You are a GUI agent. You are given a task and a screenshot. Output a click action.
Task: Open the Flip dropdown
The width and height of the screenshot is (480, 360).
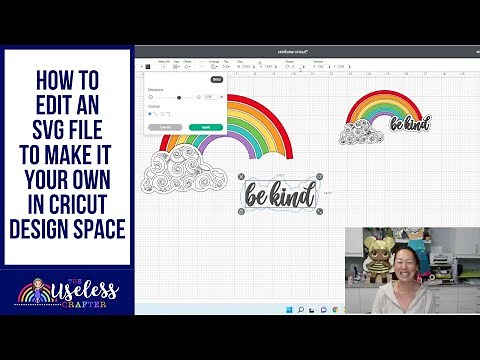pos(226,67)
